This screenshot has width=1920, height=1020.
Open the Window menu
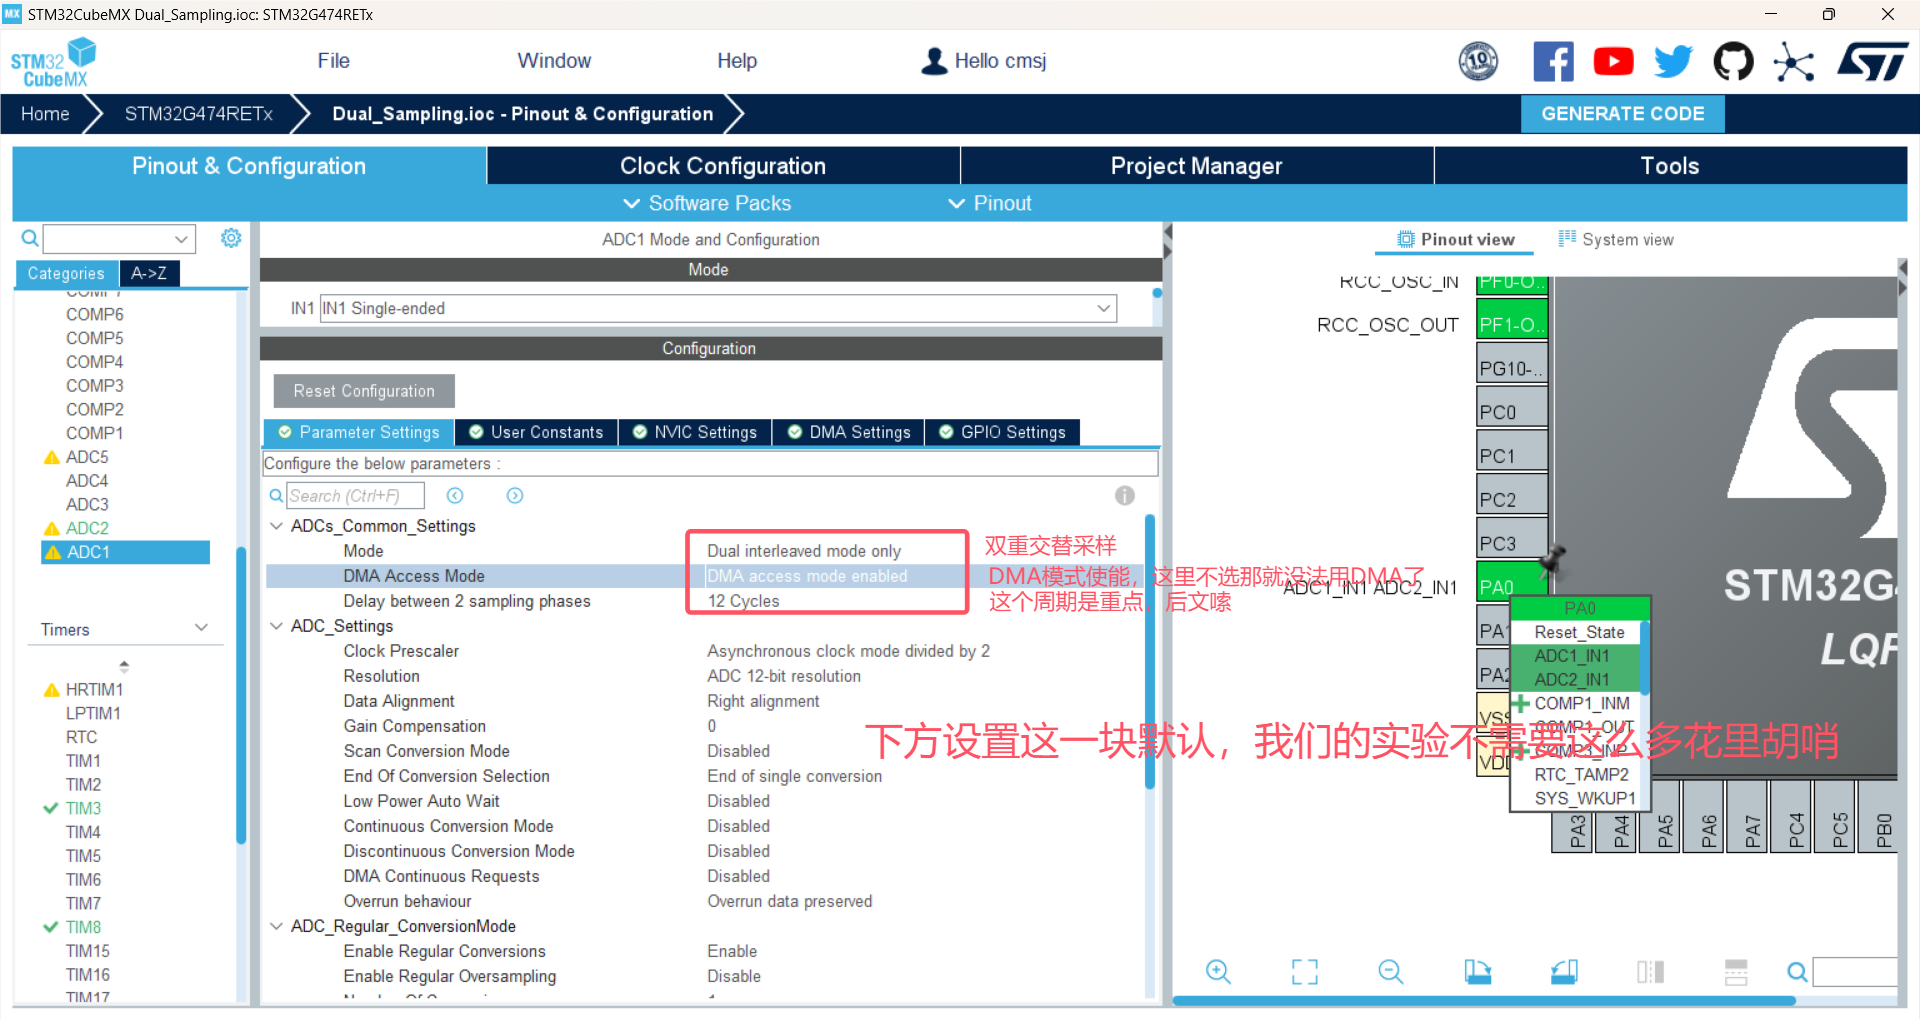click(554, 61)
